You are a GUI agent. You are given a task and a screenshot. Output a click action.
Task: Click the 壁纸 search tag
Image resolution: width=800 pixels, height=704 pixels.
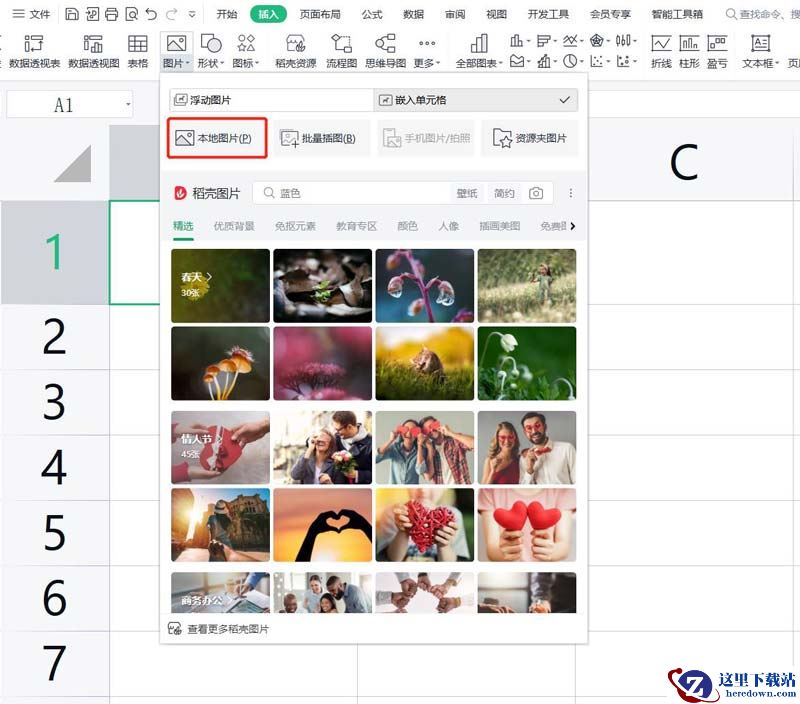pyautogui.click(x=467, y=193)
